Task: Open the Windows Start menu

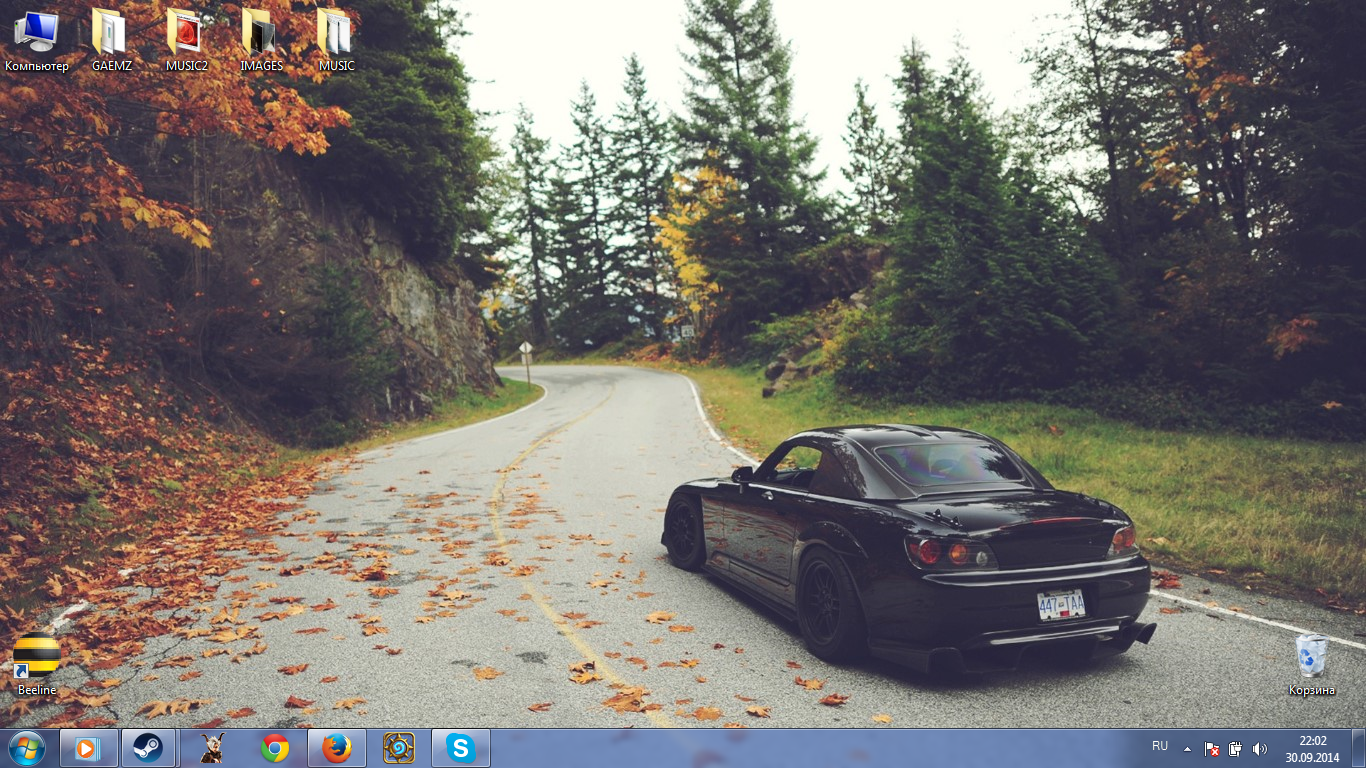Action: (x=26, y=747)
